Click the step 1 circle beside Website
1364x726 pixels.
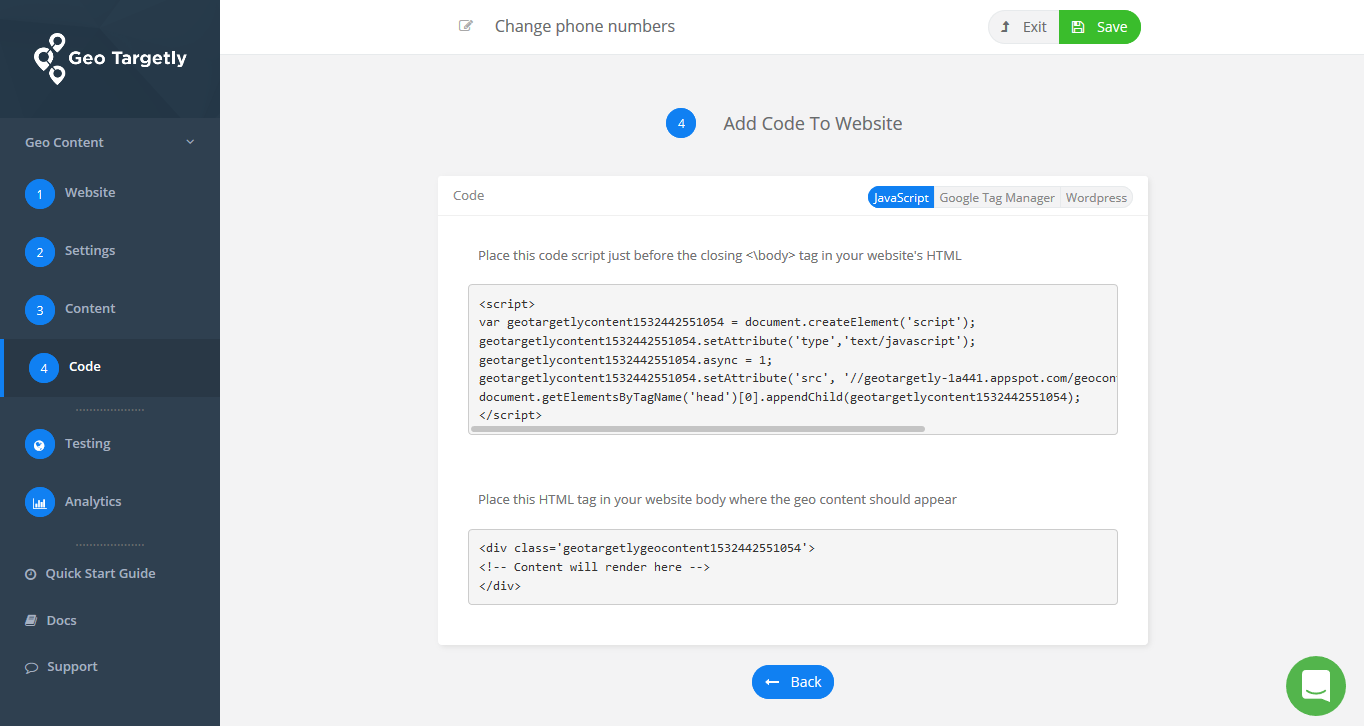click(x=40, y=194)
